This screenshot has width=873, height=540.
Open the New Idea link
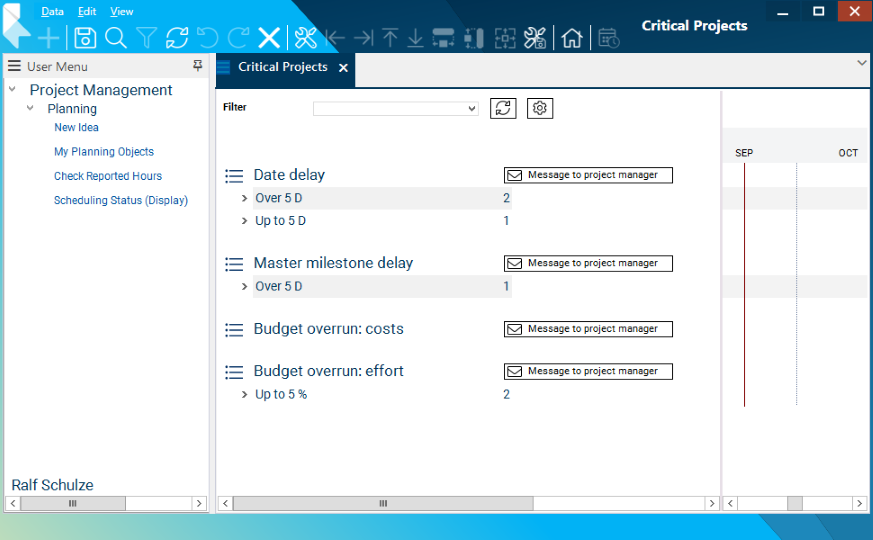click(76, 127)
